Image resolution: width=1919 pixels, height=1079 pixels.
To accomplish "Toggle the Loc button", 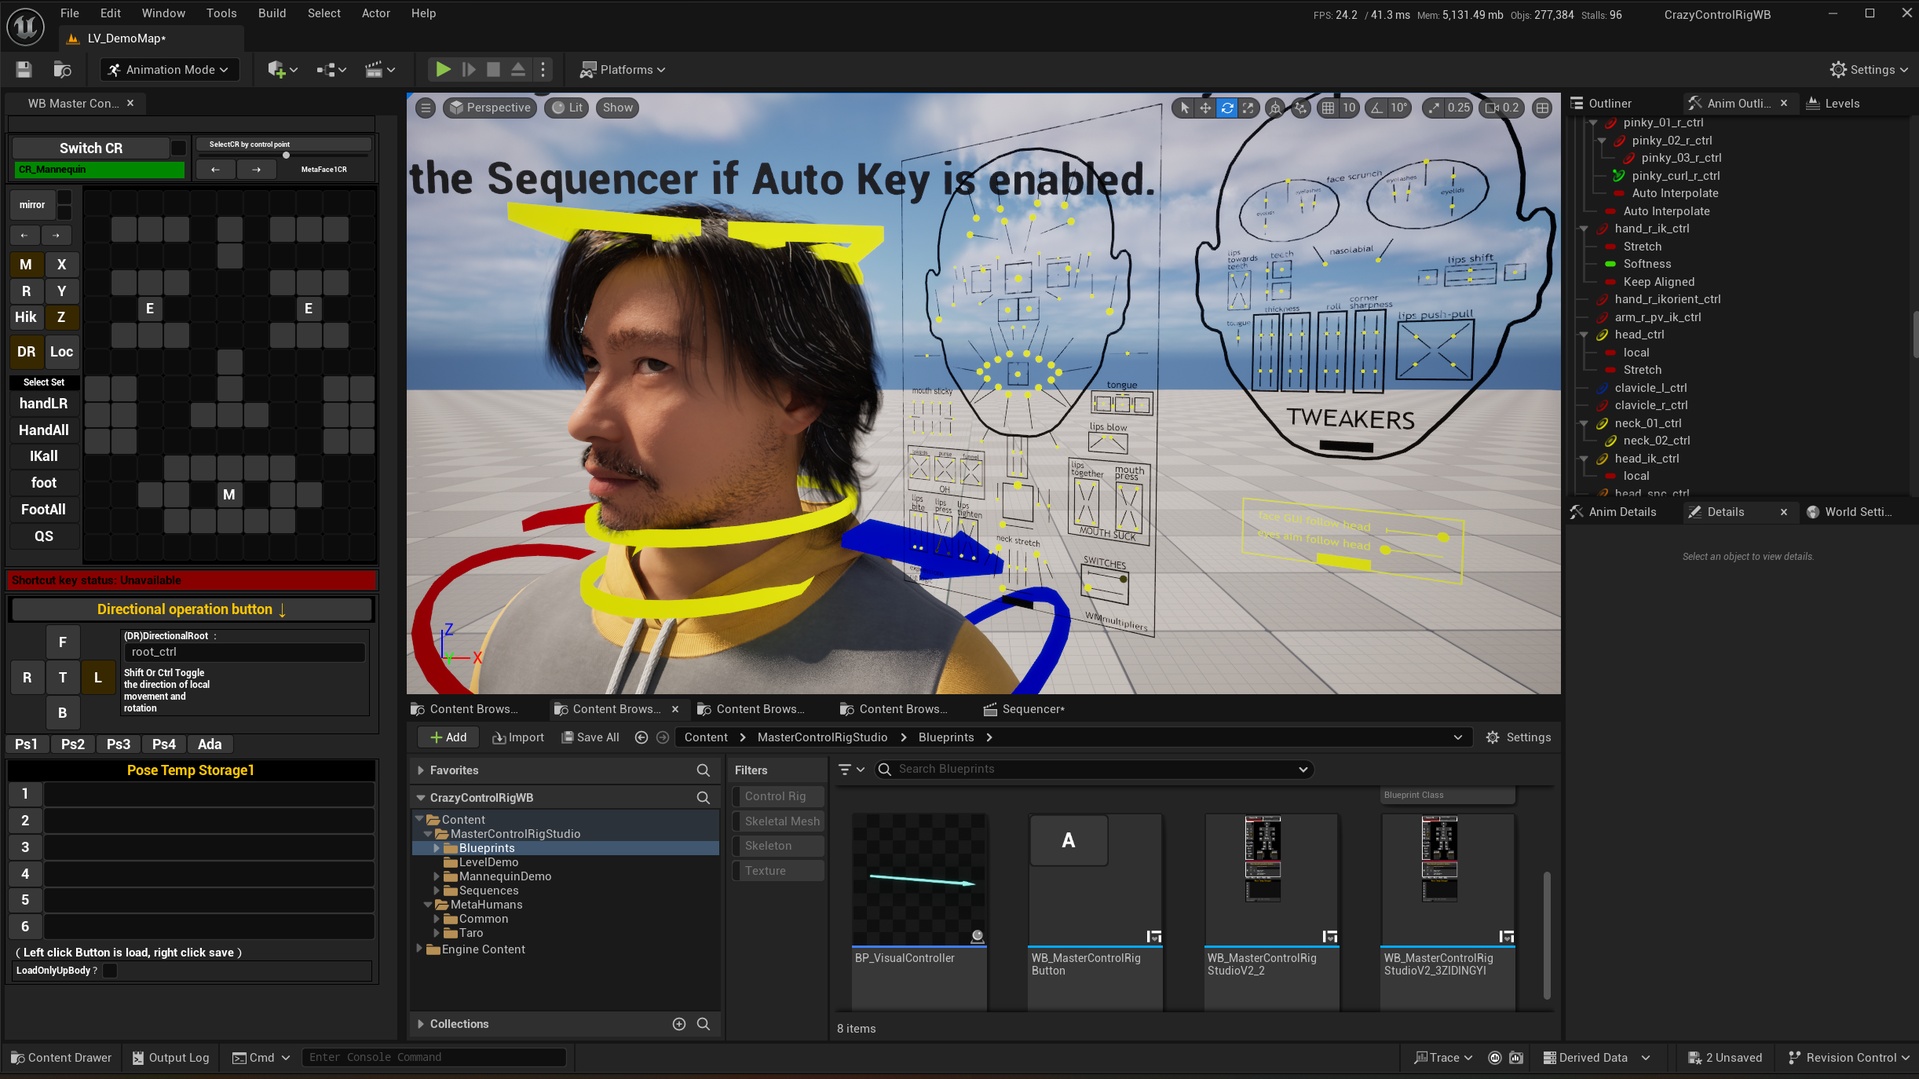I will click(62, 352).
